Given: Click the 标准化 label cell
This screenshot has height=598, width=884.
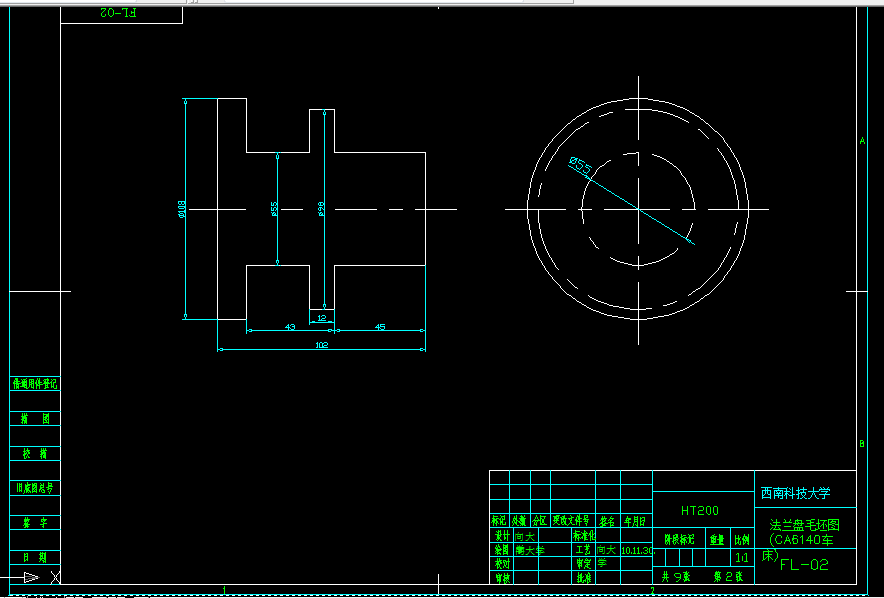Looking at the screenshot, I should coord(584,535).
